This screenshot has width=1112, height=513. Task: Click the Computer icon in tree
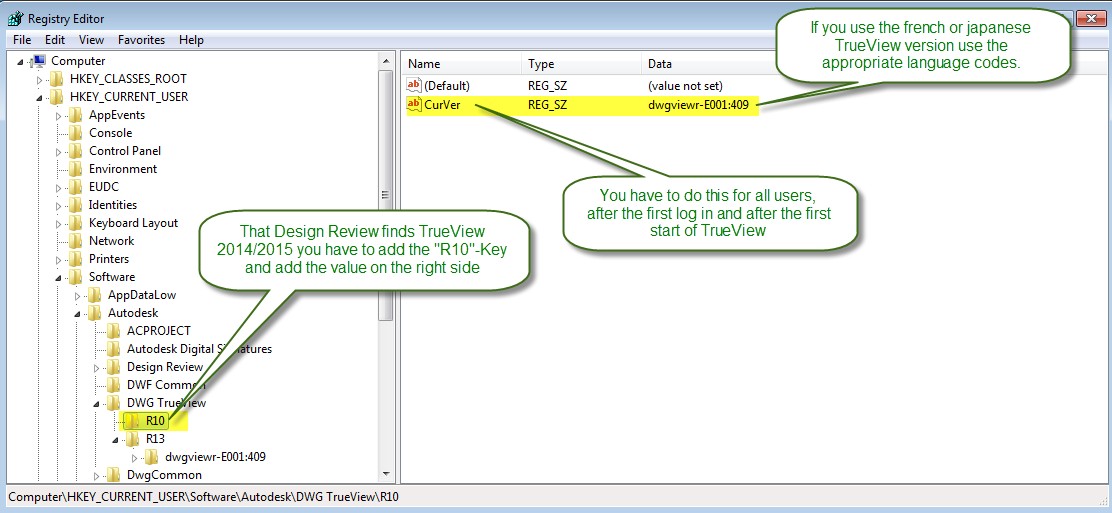(40, 61)
